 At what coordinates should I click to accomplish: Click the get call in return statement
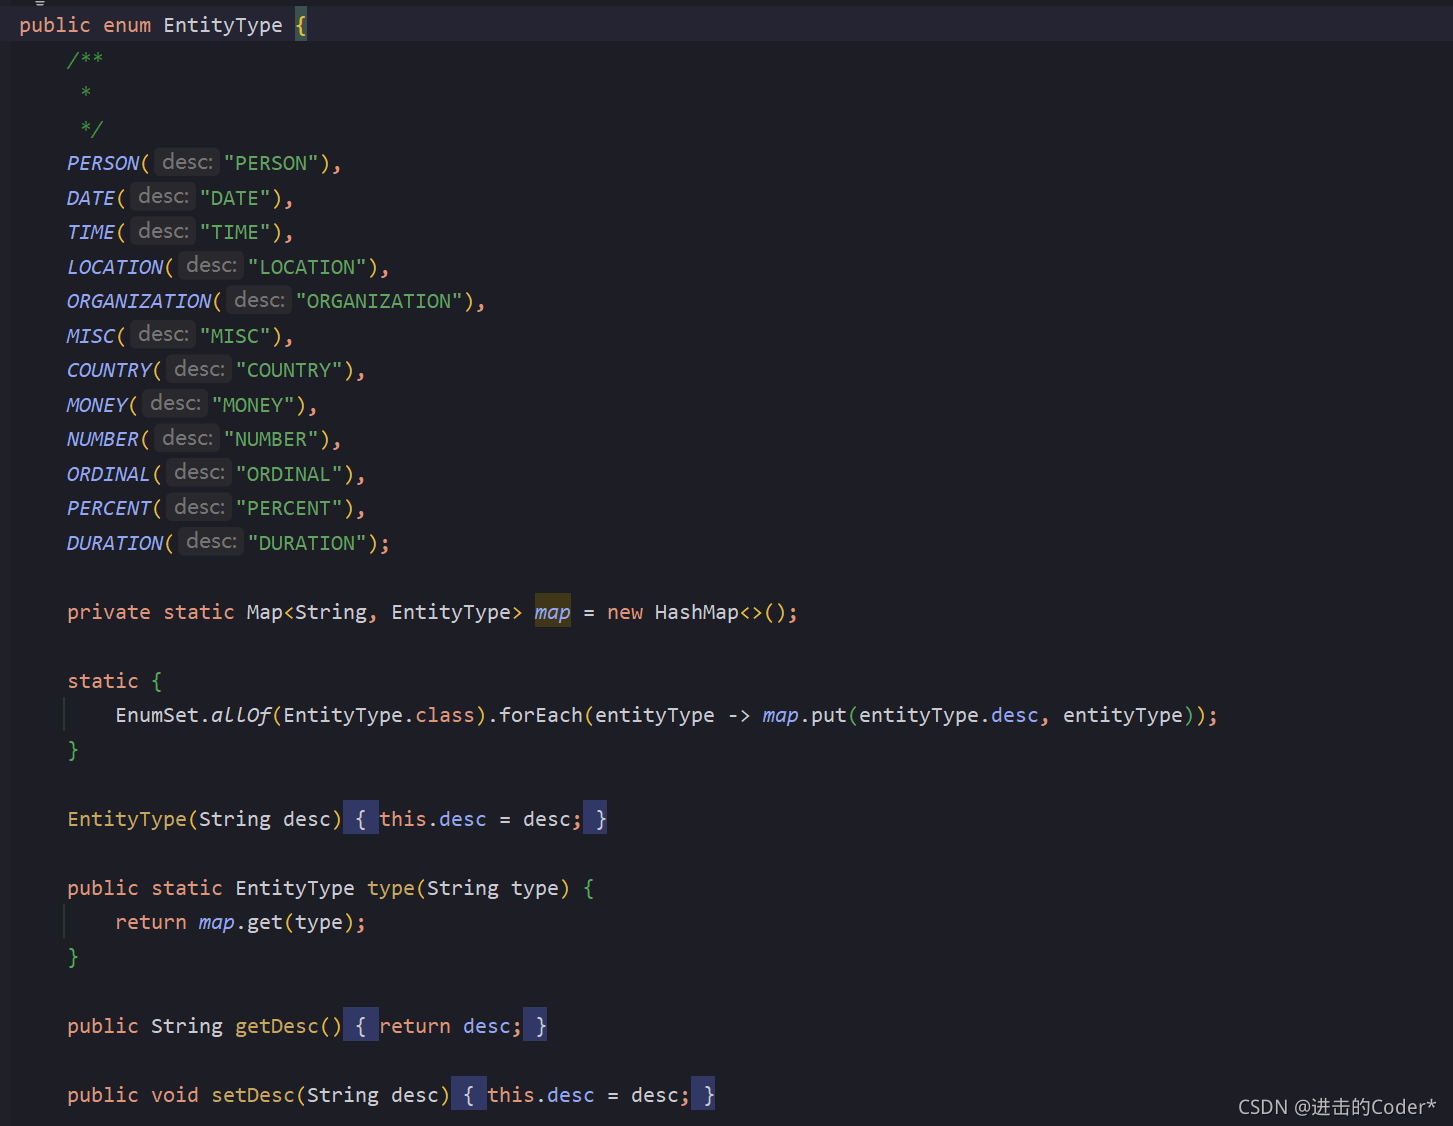pyautogui.click(x=265, y=922)
